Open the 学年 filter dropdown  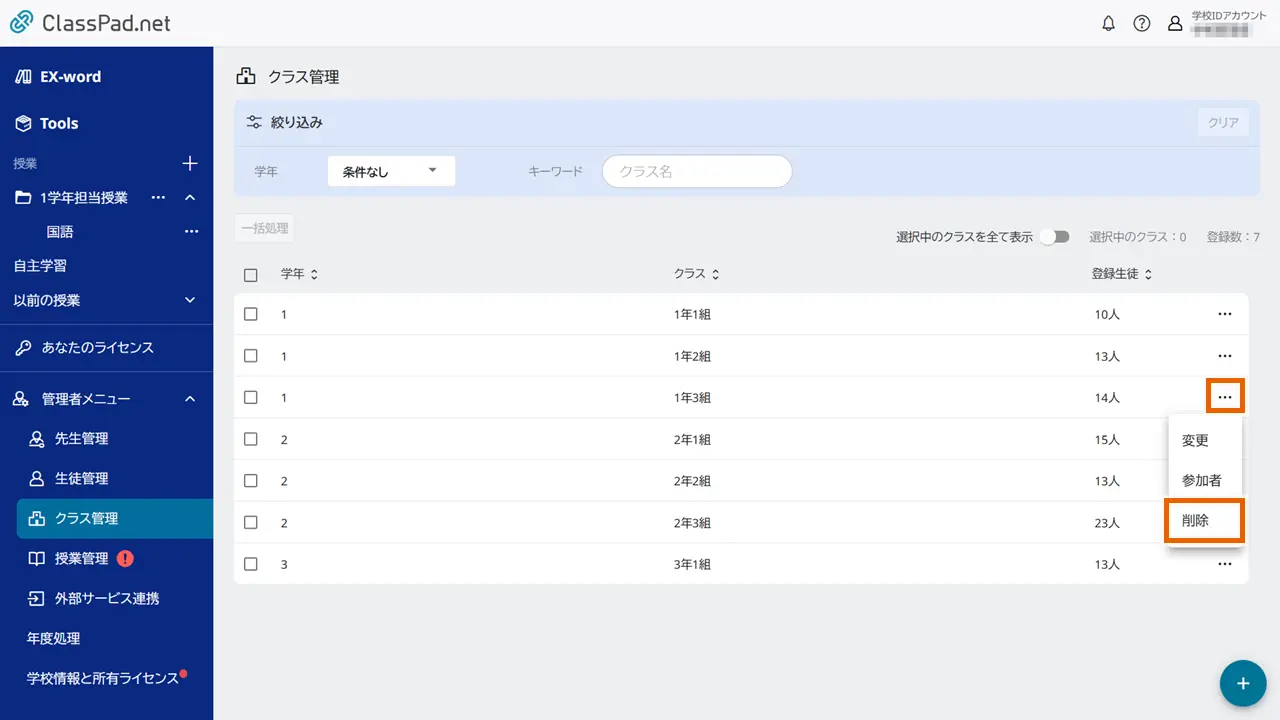(x=391, y=171)
